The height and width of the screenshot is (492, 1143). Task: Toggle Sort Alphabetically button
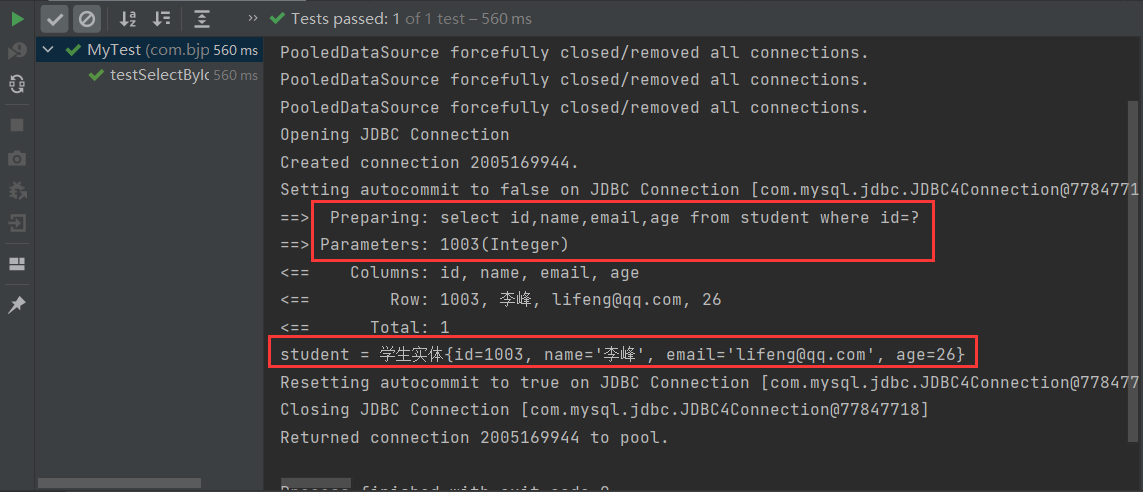click(x=128, y=18)
